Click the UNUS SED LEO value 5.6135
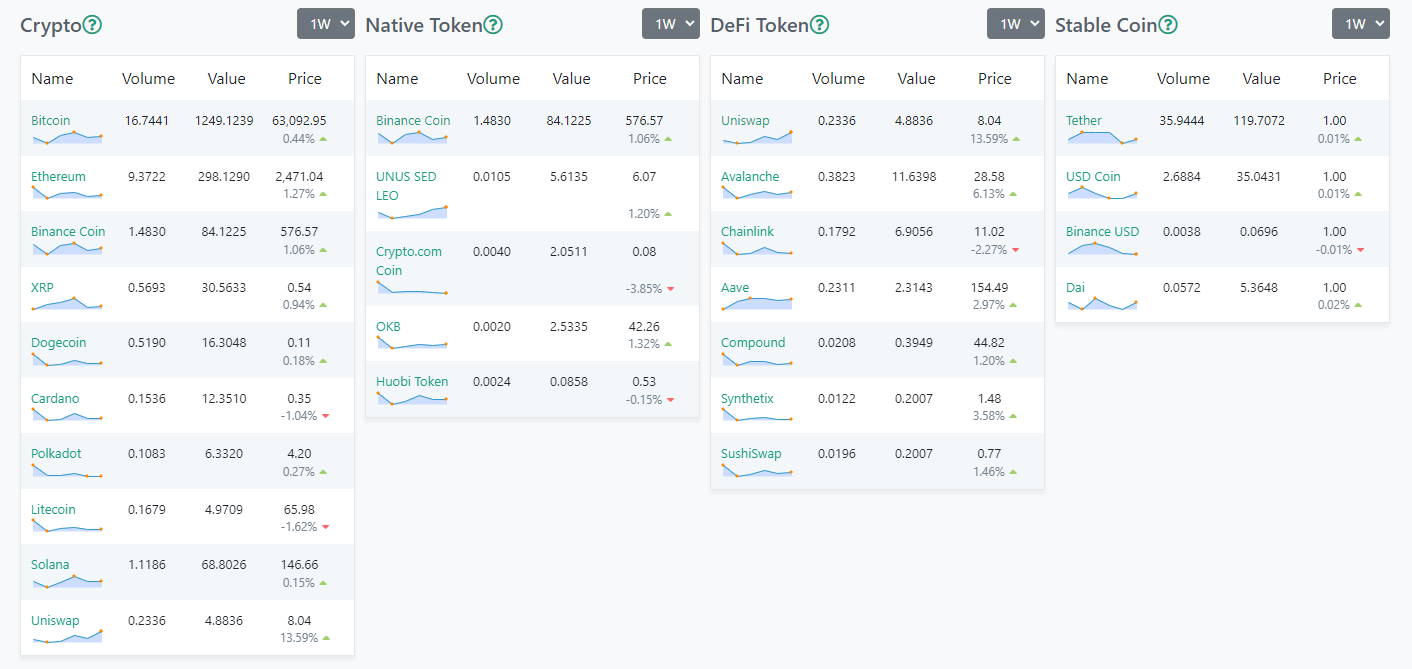This screenshot has height=669, width=1412. [x=569, y=176]
